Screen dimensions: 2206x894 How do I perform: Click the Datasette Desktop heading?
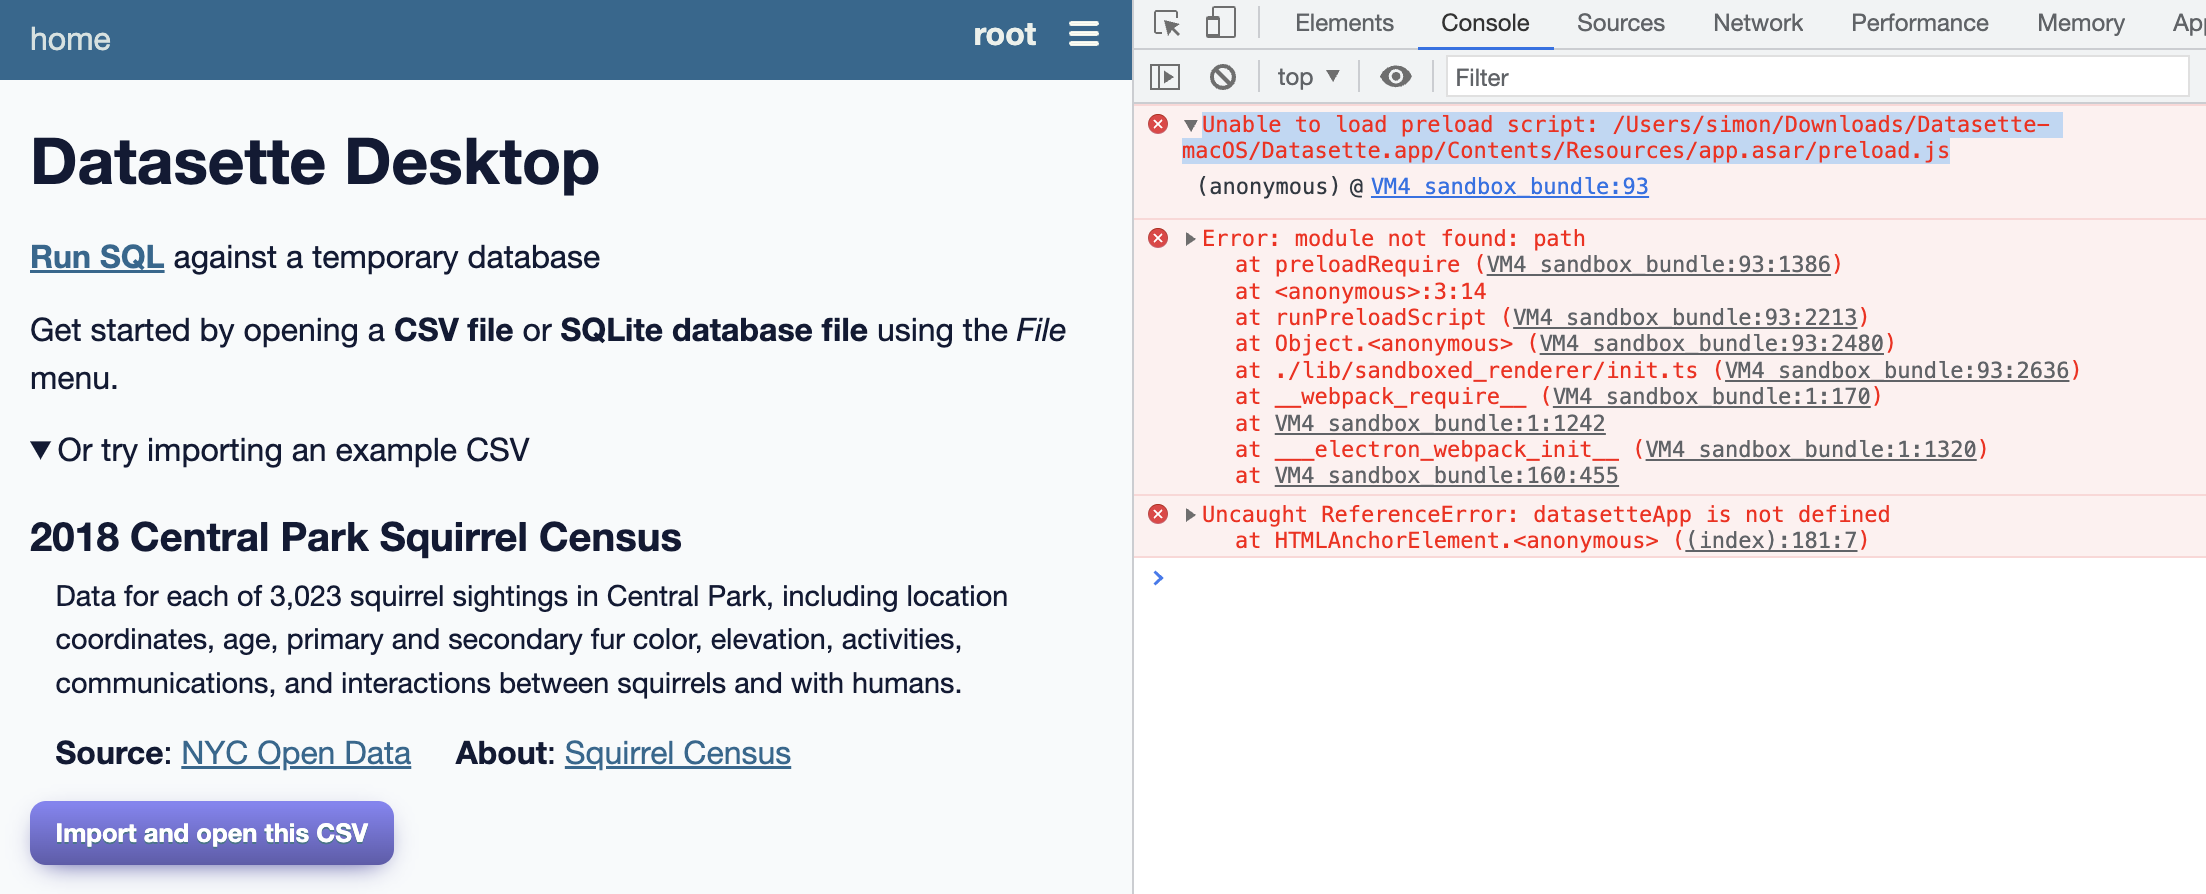click(315, 162)
